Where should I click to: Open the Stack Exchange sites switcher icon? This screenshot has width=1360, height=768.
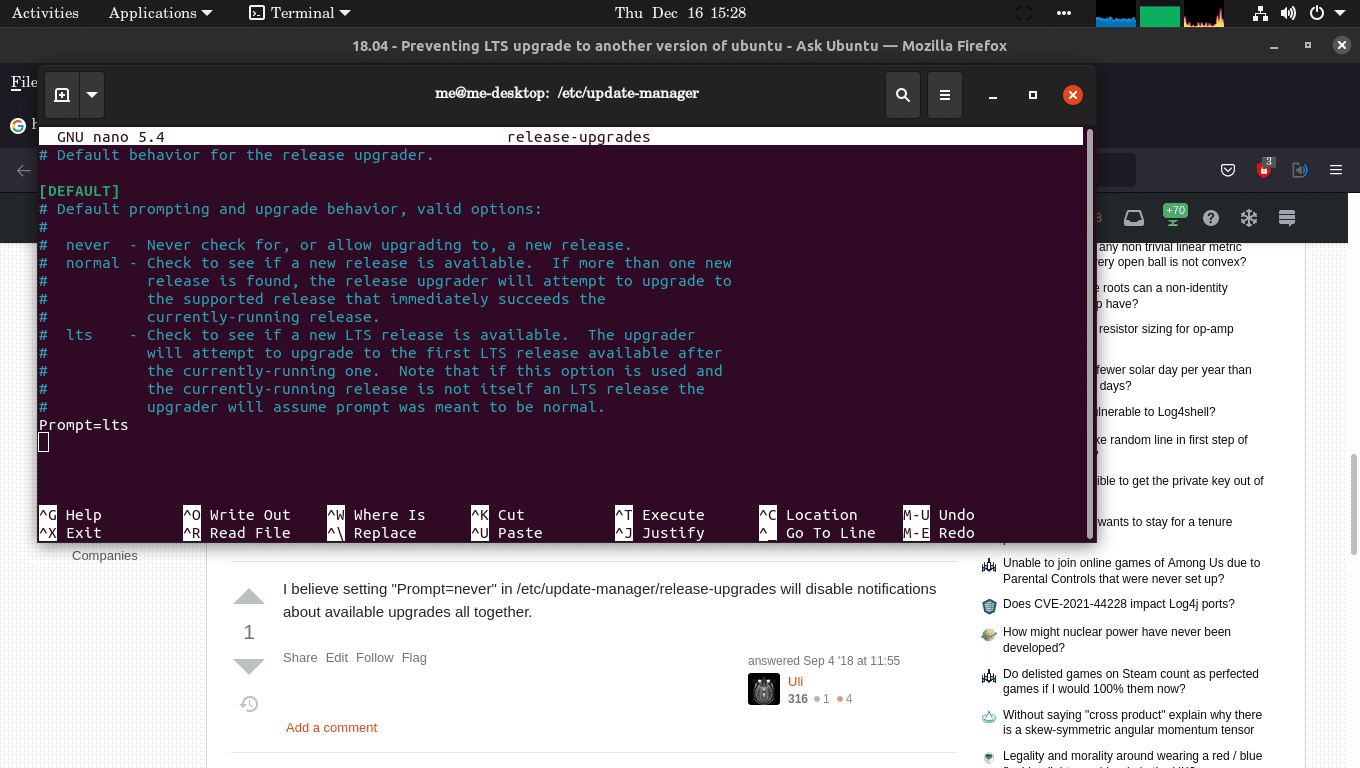(1287, 218)
